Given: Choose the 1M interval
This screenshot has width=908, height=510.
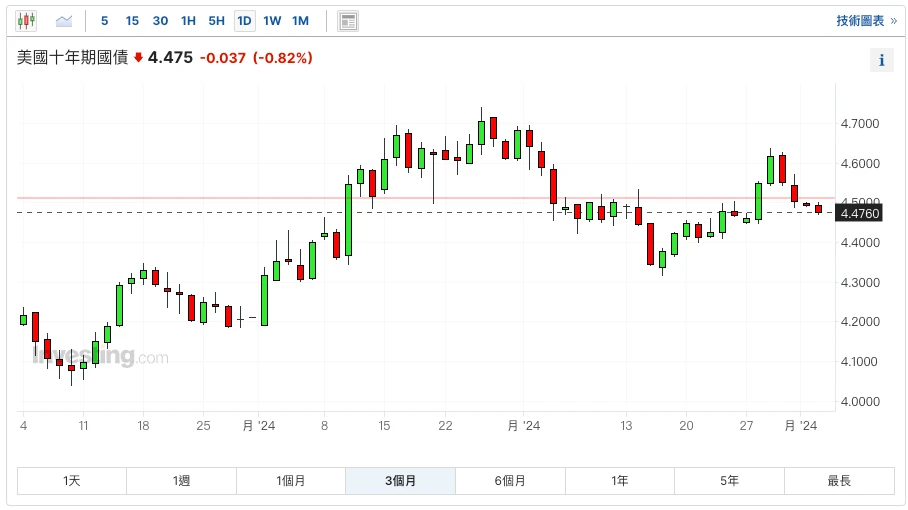Looking at the screenshot, I should coord(300,21).
